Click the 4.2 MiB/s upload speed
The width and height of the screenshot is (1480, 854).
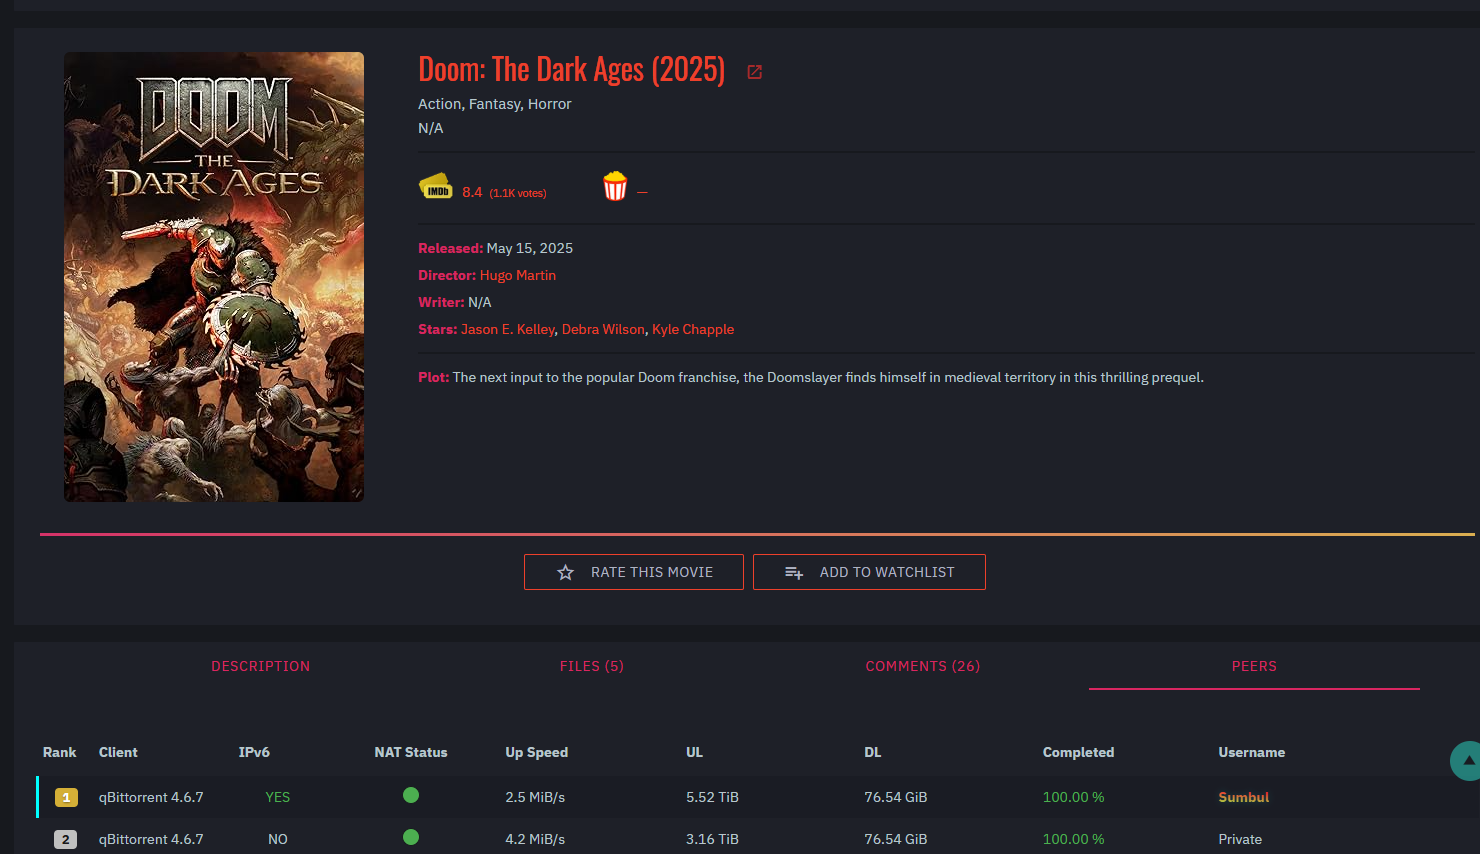click(535, 839)
